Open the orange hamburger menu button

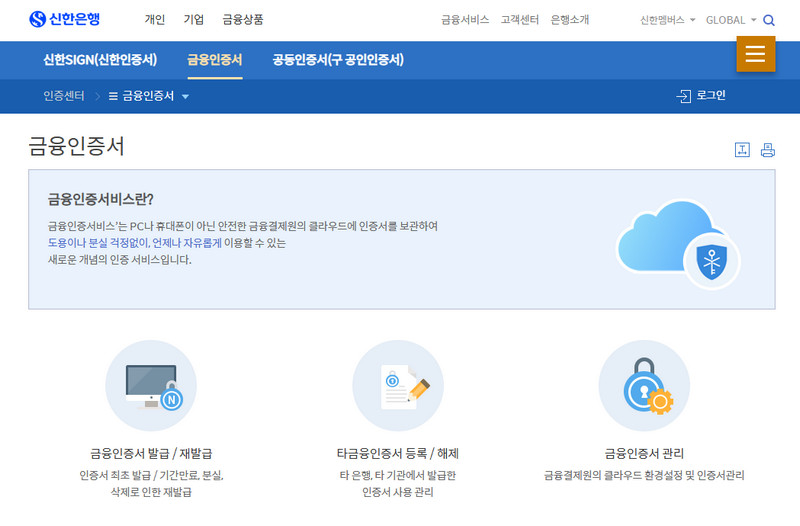pyautogui.click(x=756, y=54)
